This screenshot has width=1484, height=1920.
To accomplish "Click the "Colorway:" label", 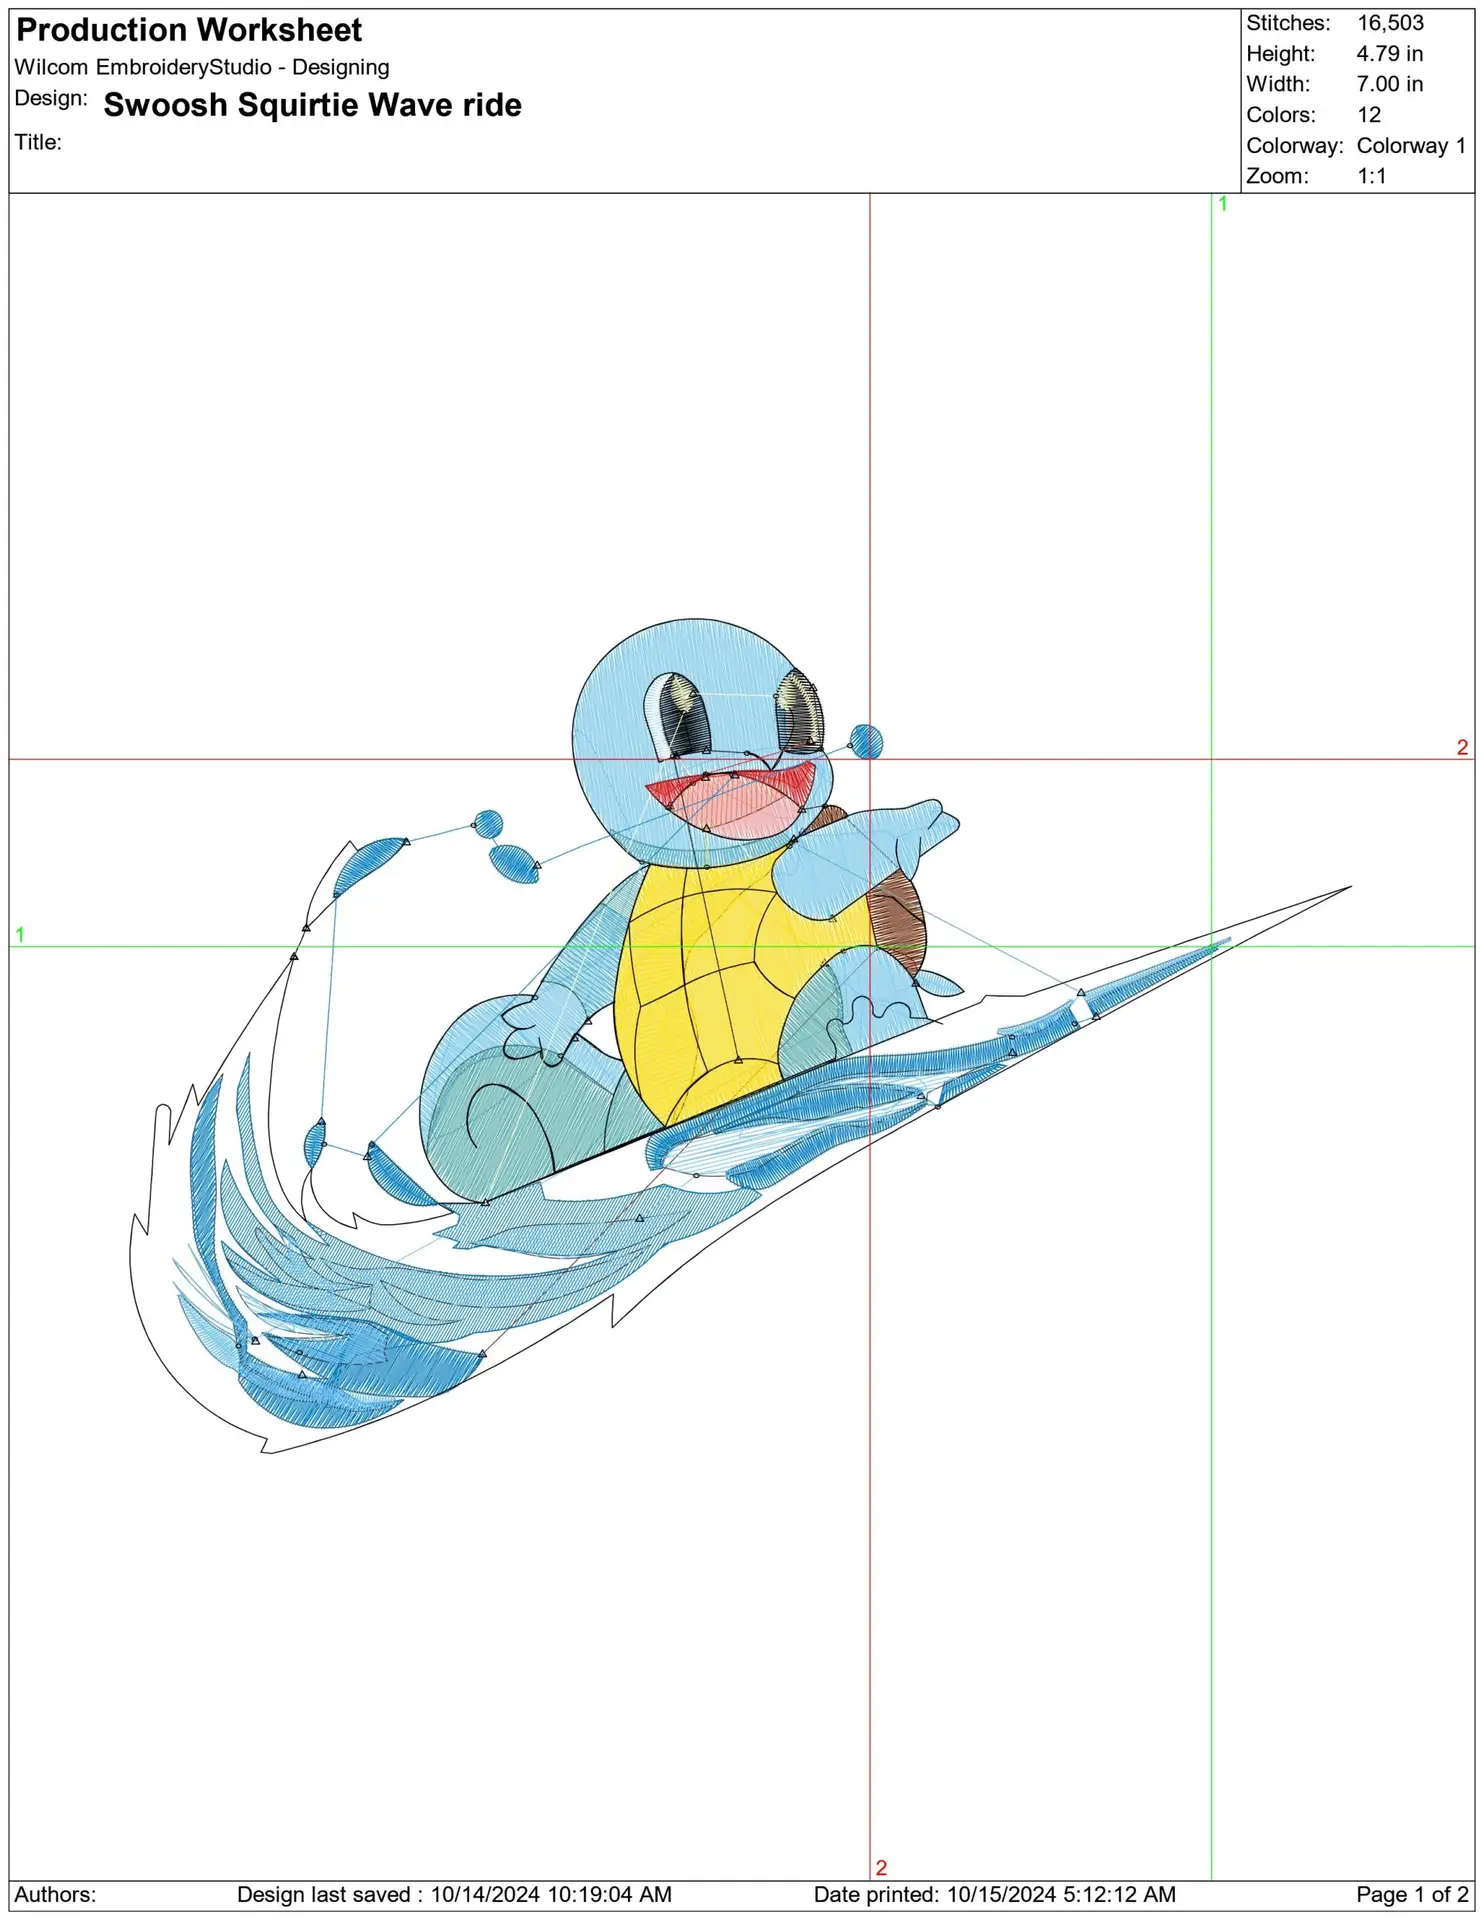I will (x=1295, y=146).
